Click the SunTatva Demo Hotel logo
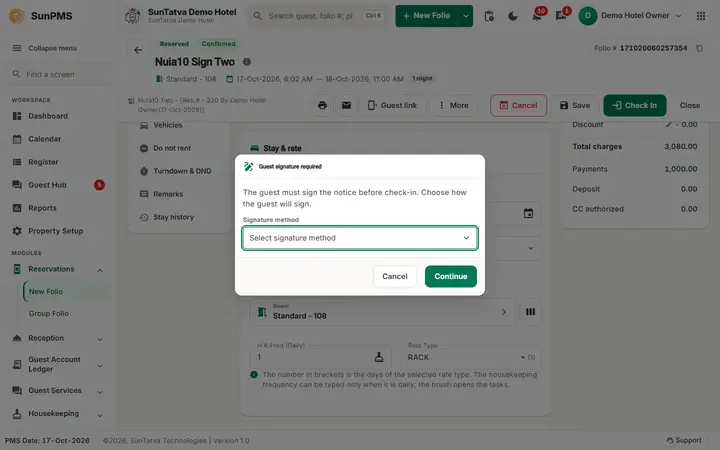The height and width of the screenshot is (450, 720). 133,16
